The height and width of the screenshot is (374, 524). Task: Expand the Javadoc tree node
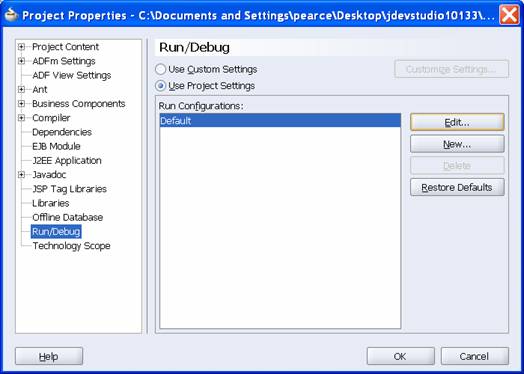pos(21,175)
